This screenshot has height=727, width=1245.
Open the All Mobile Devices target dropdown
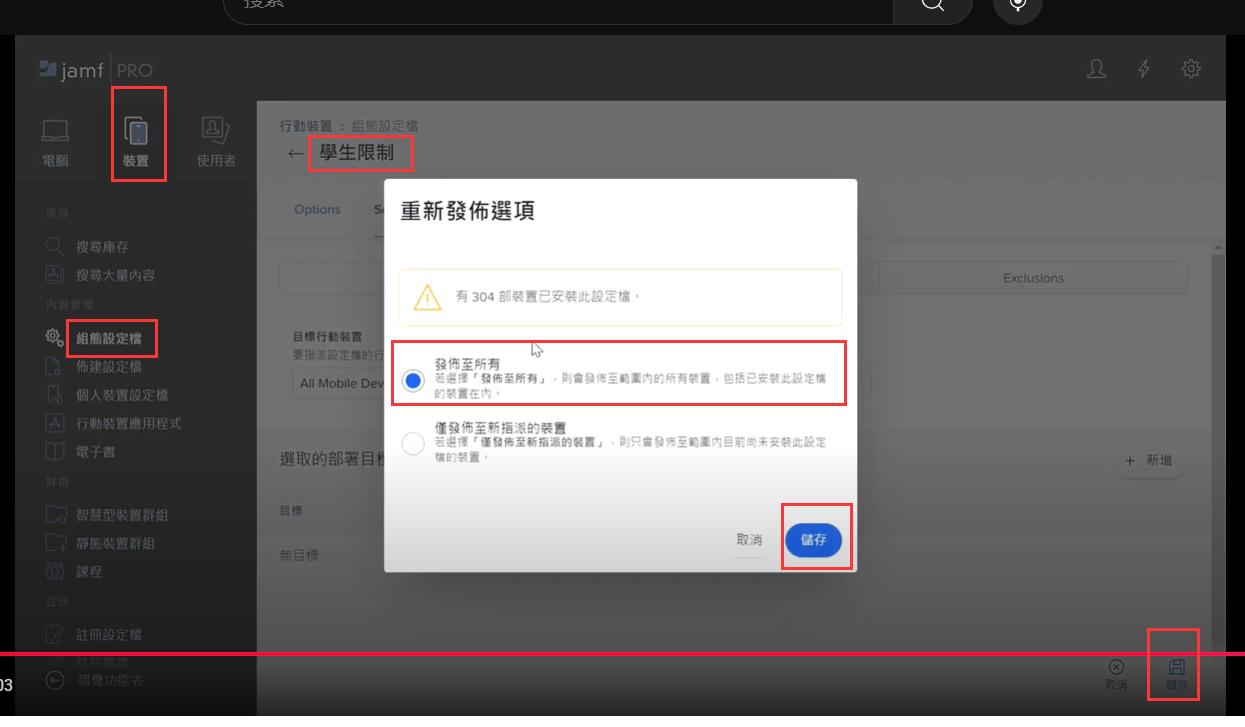coord(340,383)
